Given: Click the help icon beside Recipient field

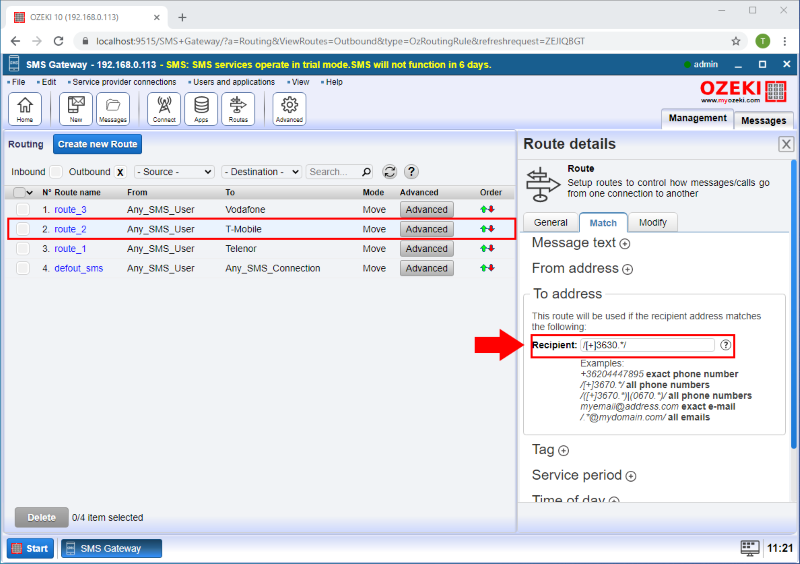Looking at the screenshot, I should click(725, 345).
